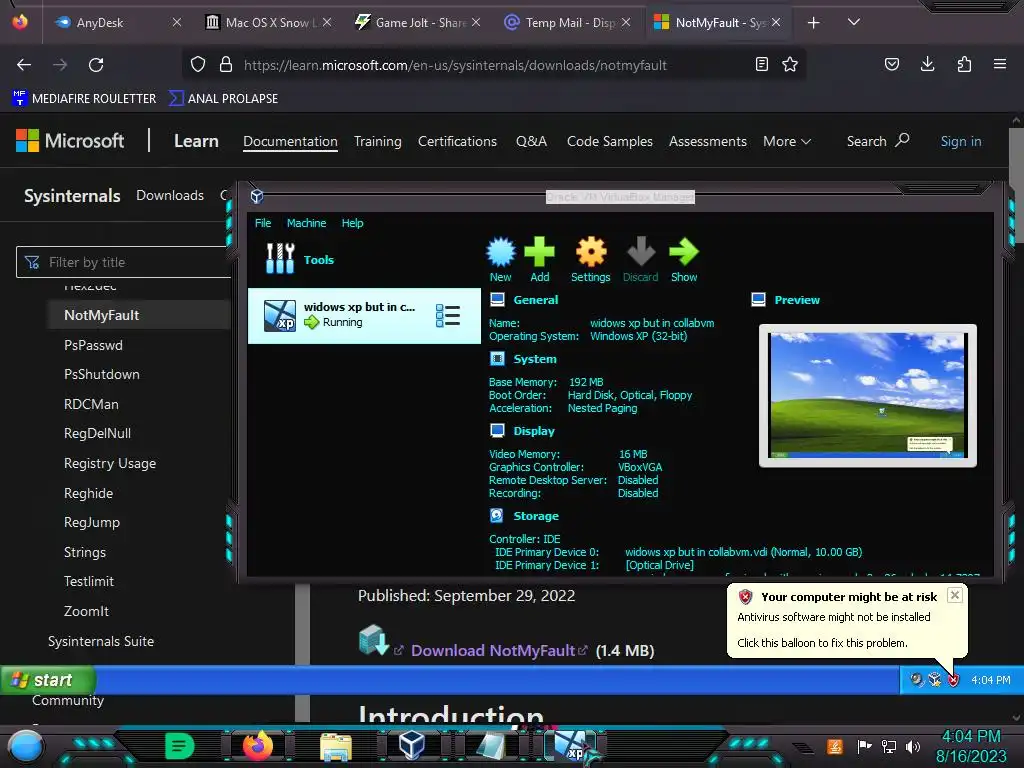
Task: Open Help menu in VirtualBox
Action: click(x=352, y=223)
